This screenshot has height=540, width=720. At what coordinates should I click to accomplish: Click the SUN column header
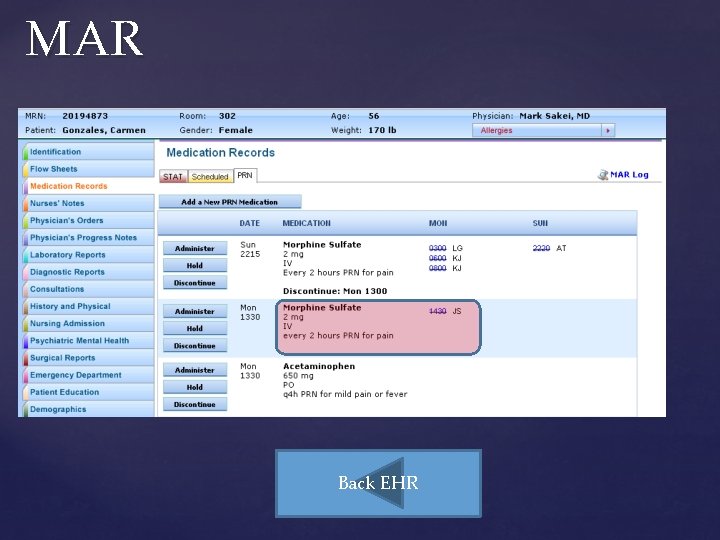point(540,223)
